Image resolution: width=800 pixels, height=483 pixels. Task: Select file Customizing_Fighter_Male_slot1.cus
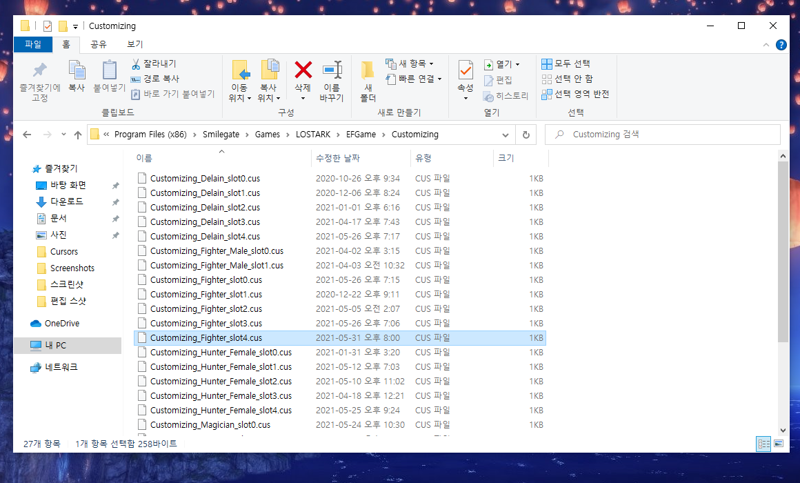pos(217,266)
